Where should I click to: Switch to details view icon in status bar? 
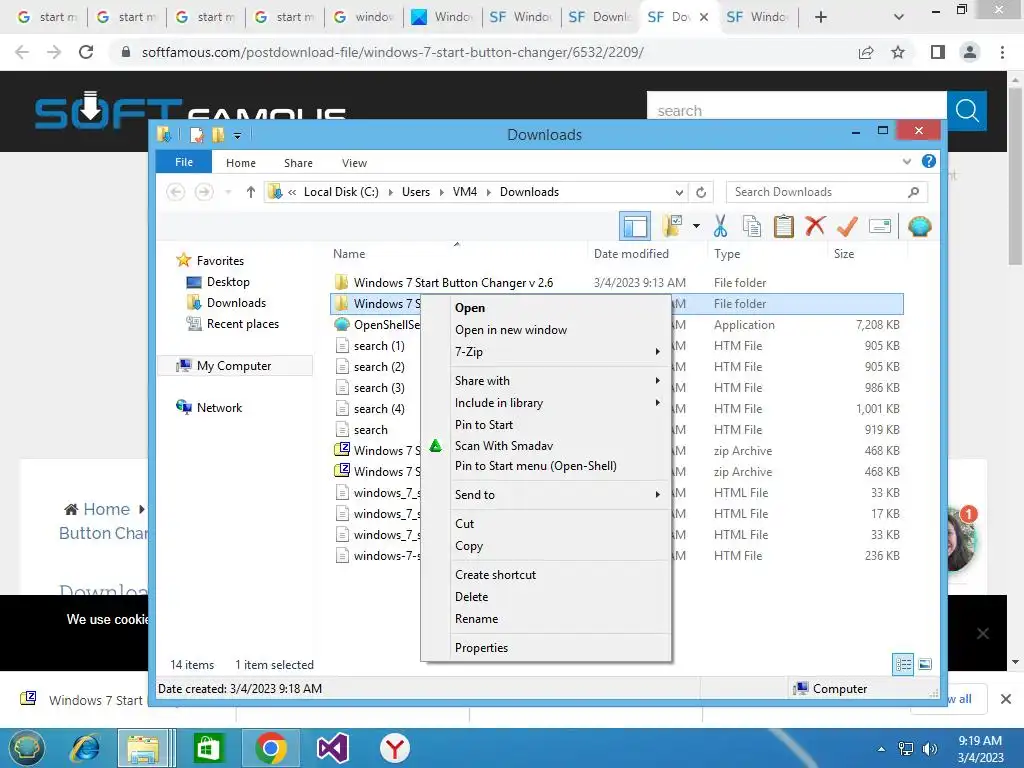(x=903, y=664)
